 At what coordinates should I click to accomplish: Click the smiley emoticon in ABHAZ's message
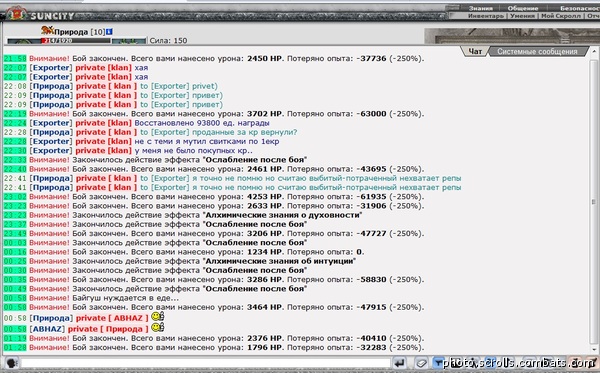coord(157,327)
